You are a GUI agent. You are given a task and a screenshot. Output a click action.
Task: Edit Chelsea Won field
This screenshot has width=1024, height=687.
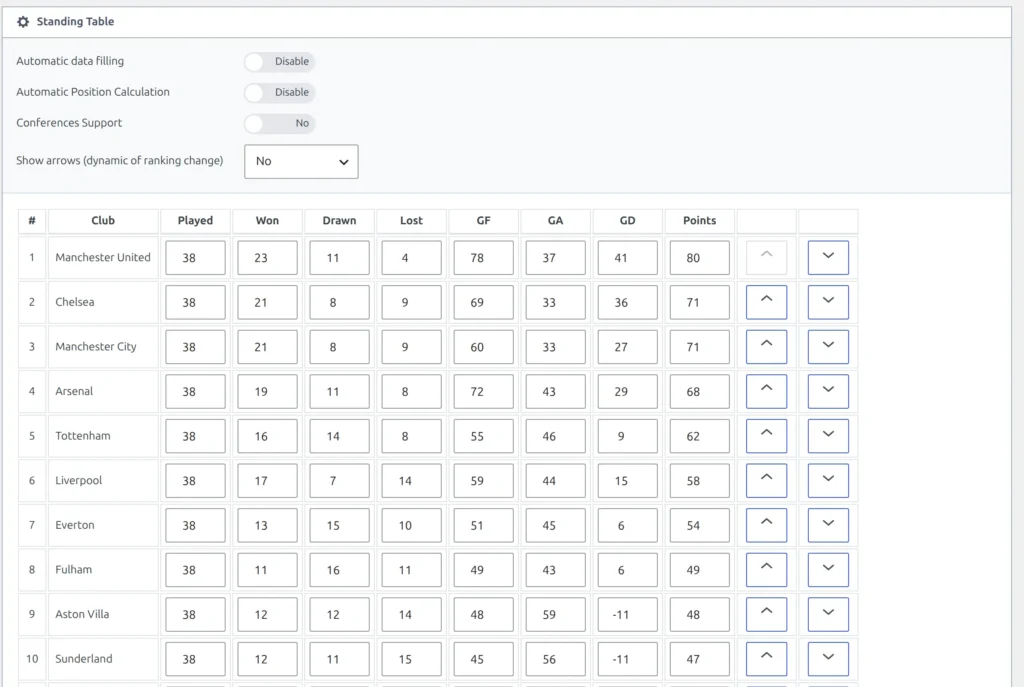[x=267, y=302]
